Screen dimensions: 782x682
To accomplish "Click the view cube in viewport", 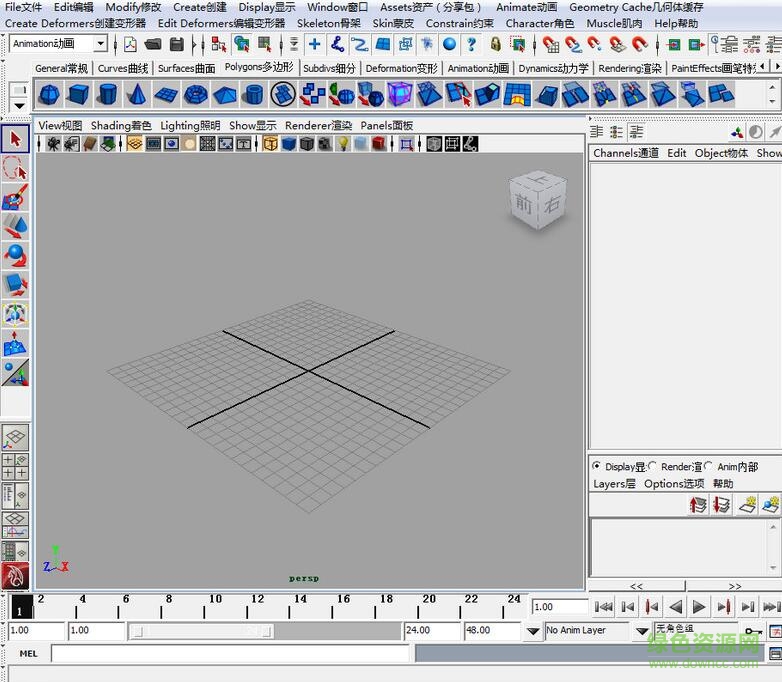I will [x=538, y=201].
